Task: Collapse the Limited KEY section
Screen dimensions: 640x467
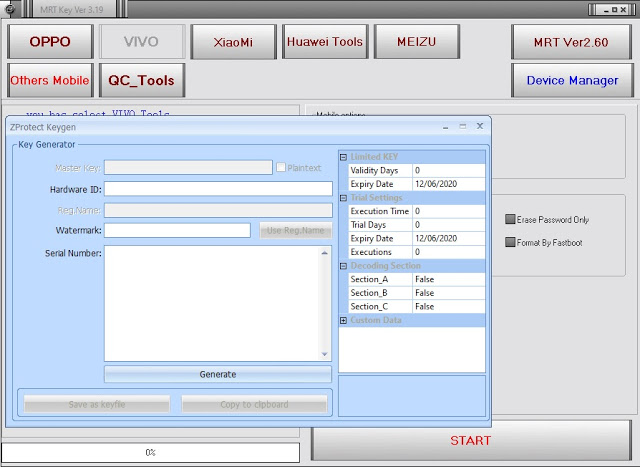Action: pyautogui.click(x=343, y=157)
